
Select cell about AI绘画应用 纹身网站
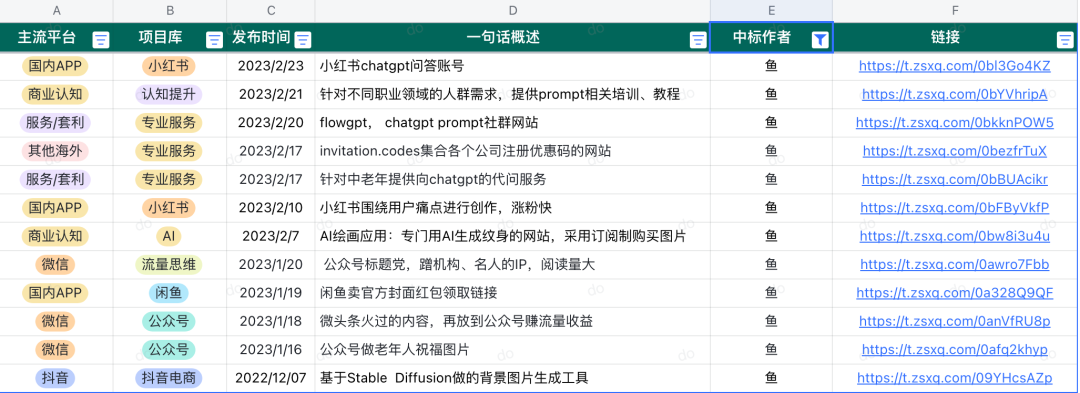pyautogui.click(x=512, y=236)
